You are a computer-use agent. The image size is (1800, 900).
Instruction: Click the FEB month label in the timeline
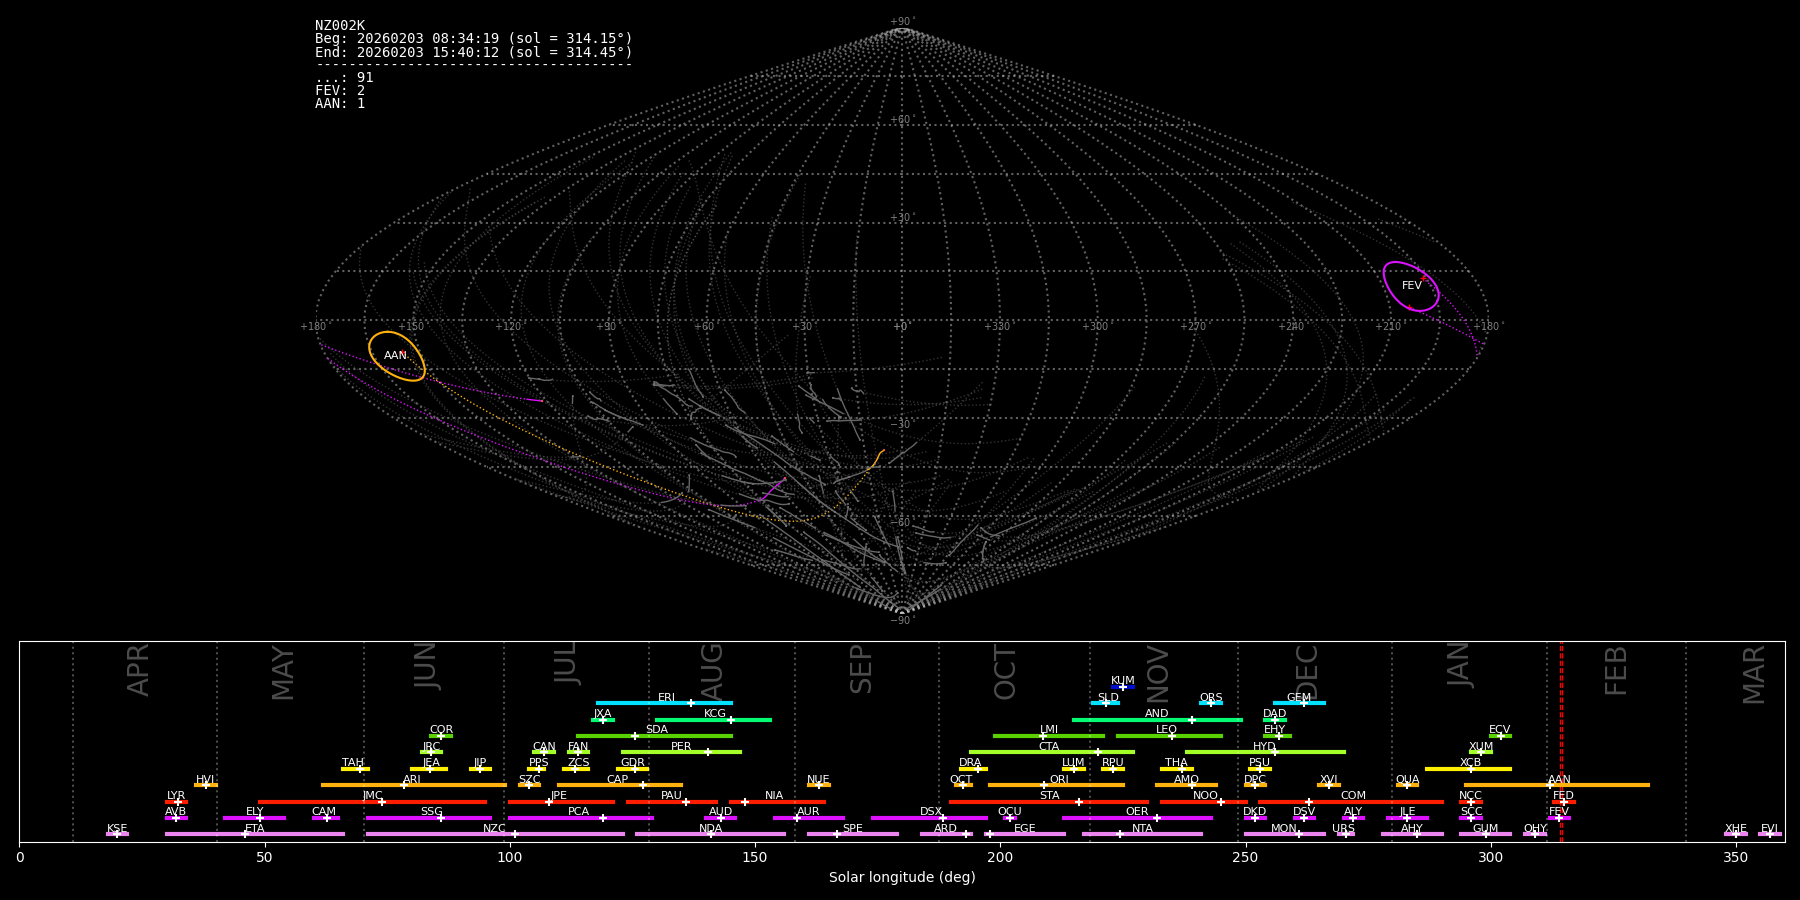pos(1616,670)
